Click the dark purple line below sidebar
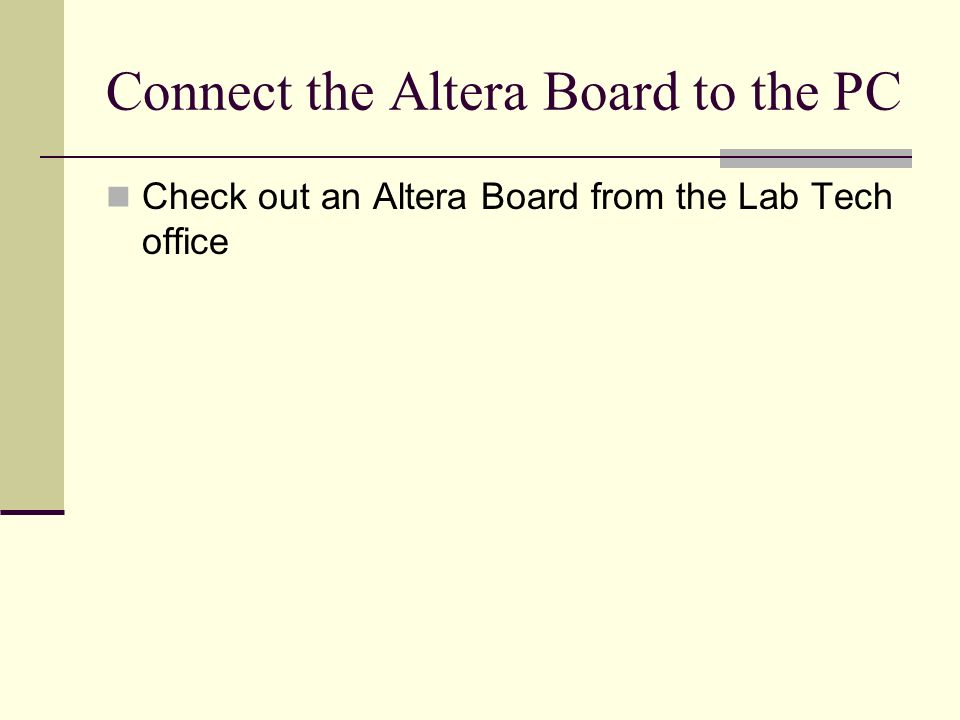 pyautogui.click(x=32, y=512)
